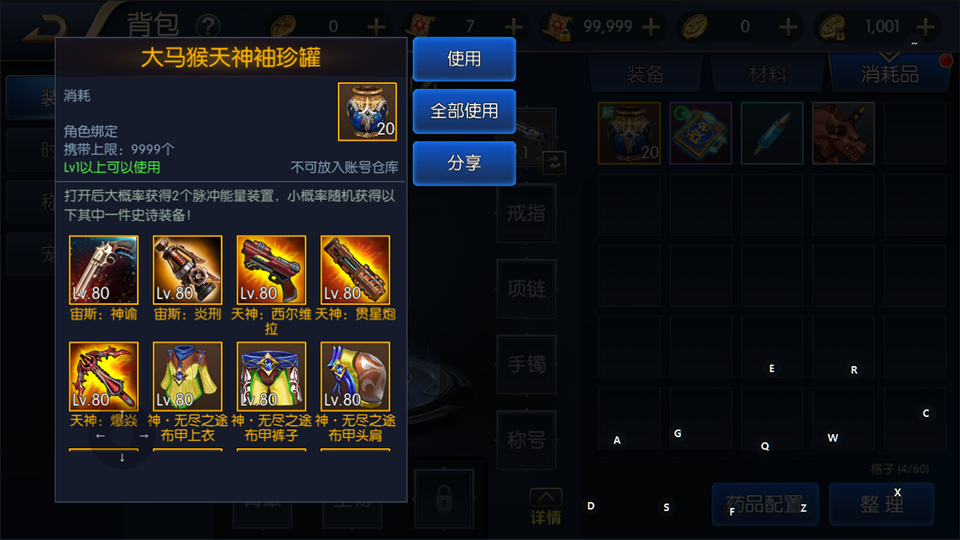Viewport: 960px width, 540px height.
Task: Select the 宙斯：炎刑 weapon icon
Action: click(187, 270)
